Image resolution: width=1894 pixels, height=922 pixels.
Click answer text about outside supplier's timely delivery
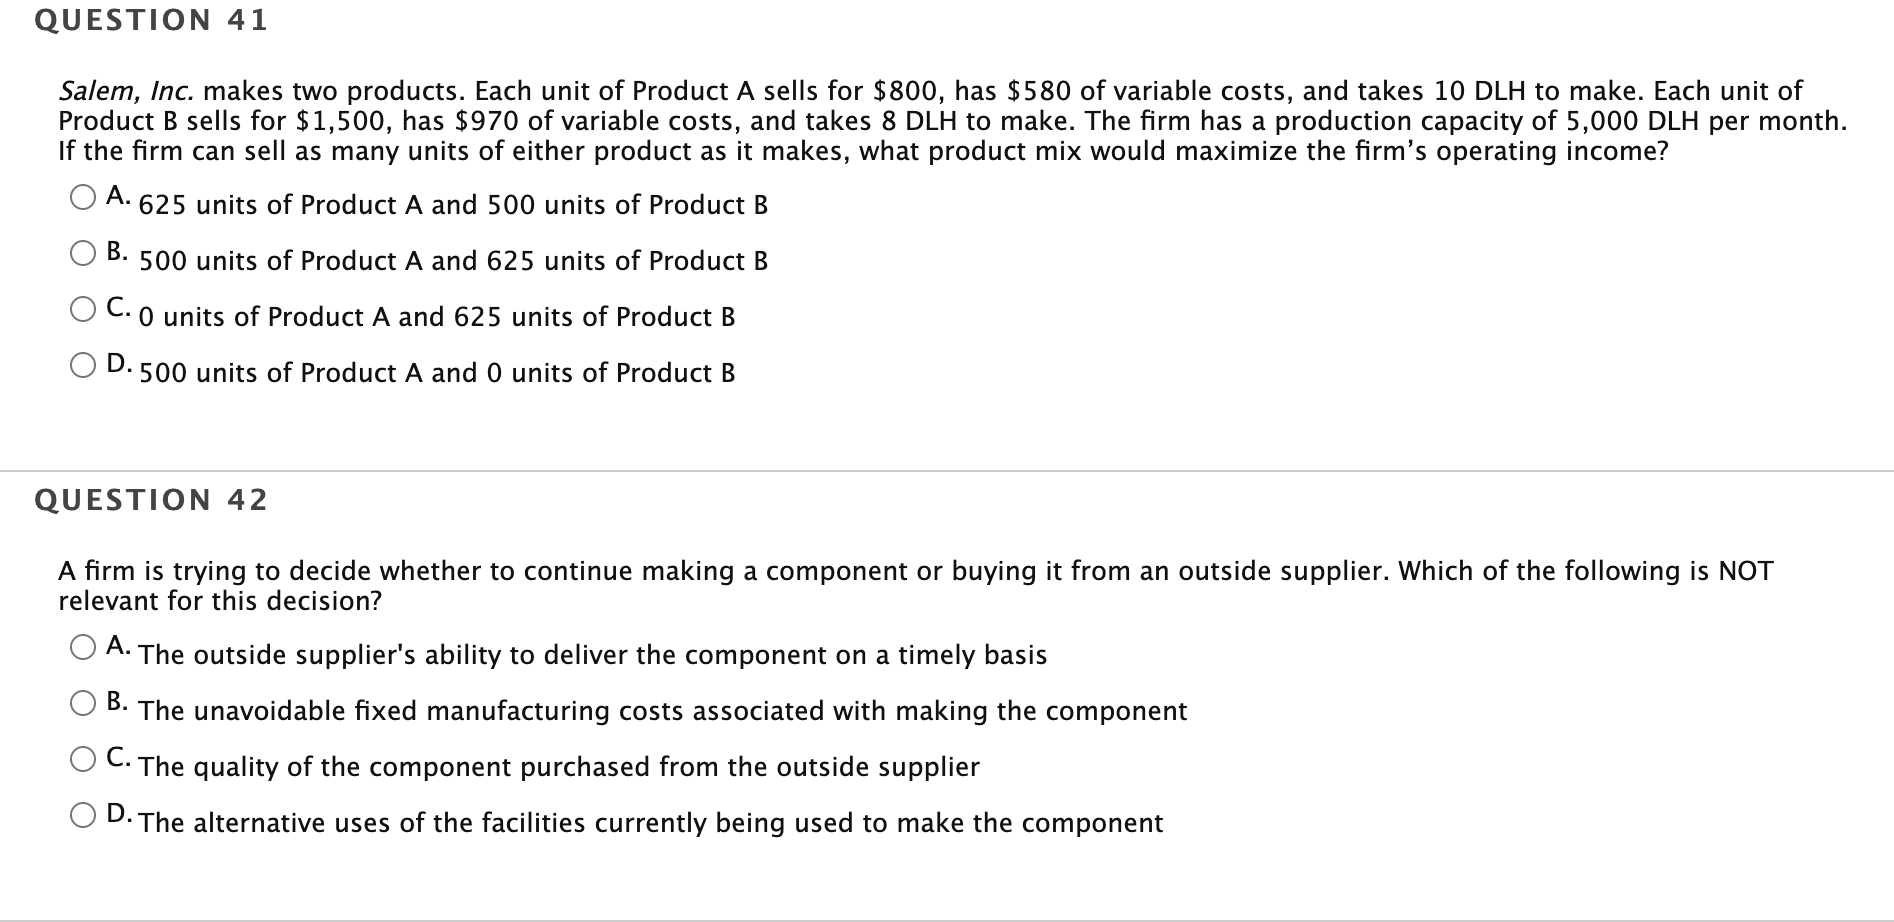click(x=590, y=655)
